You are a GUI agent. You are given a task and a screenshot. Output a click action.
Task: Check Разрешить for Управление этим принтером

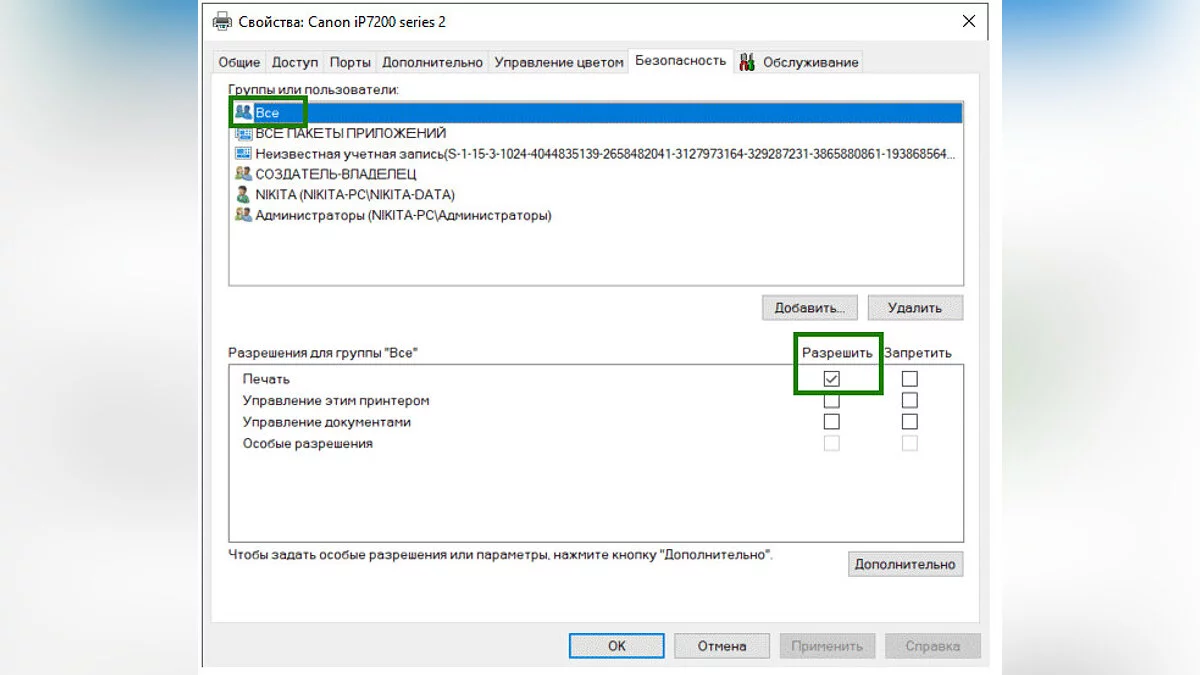tap(831, 400)
